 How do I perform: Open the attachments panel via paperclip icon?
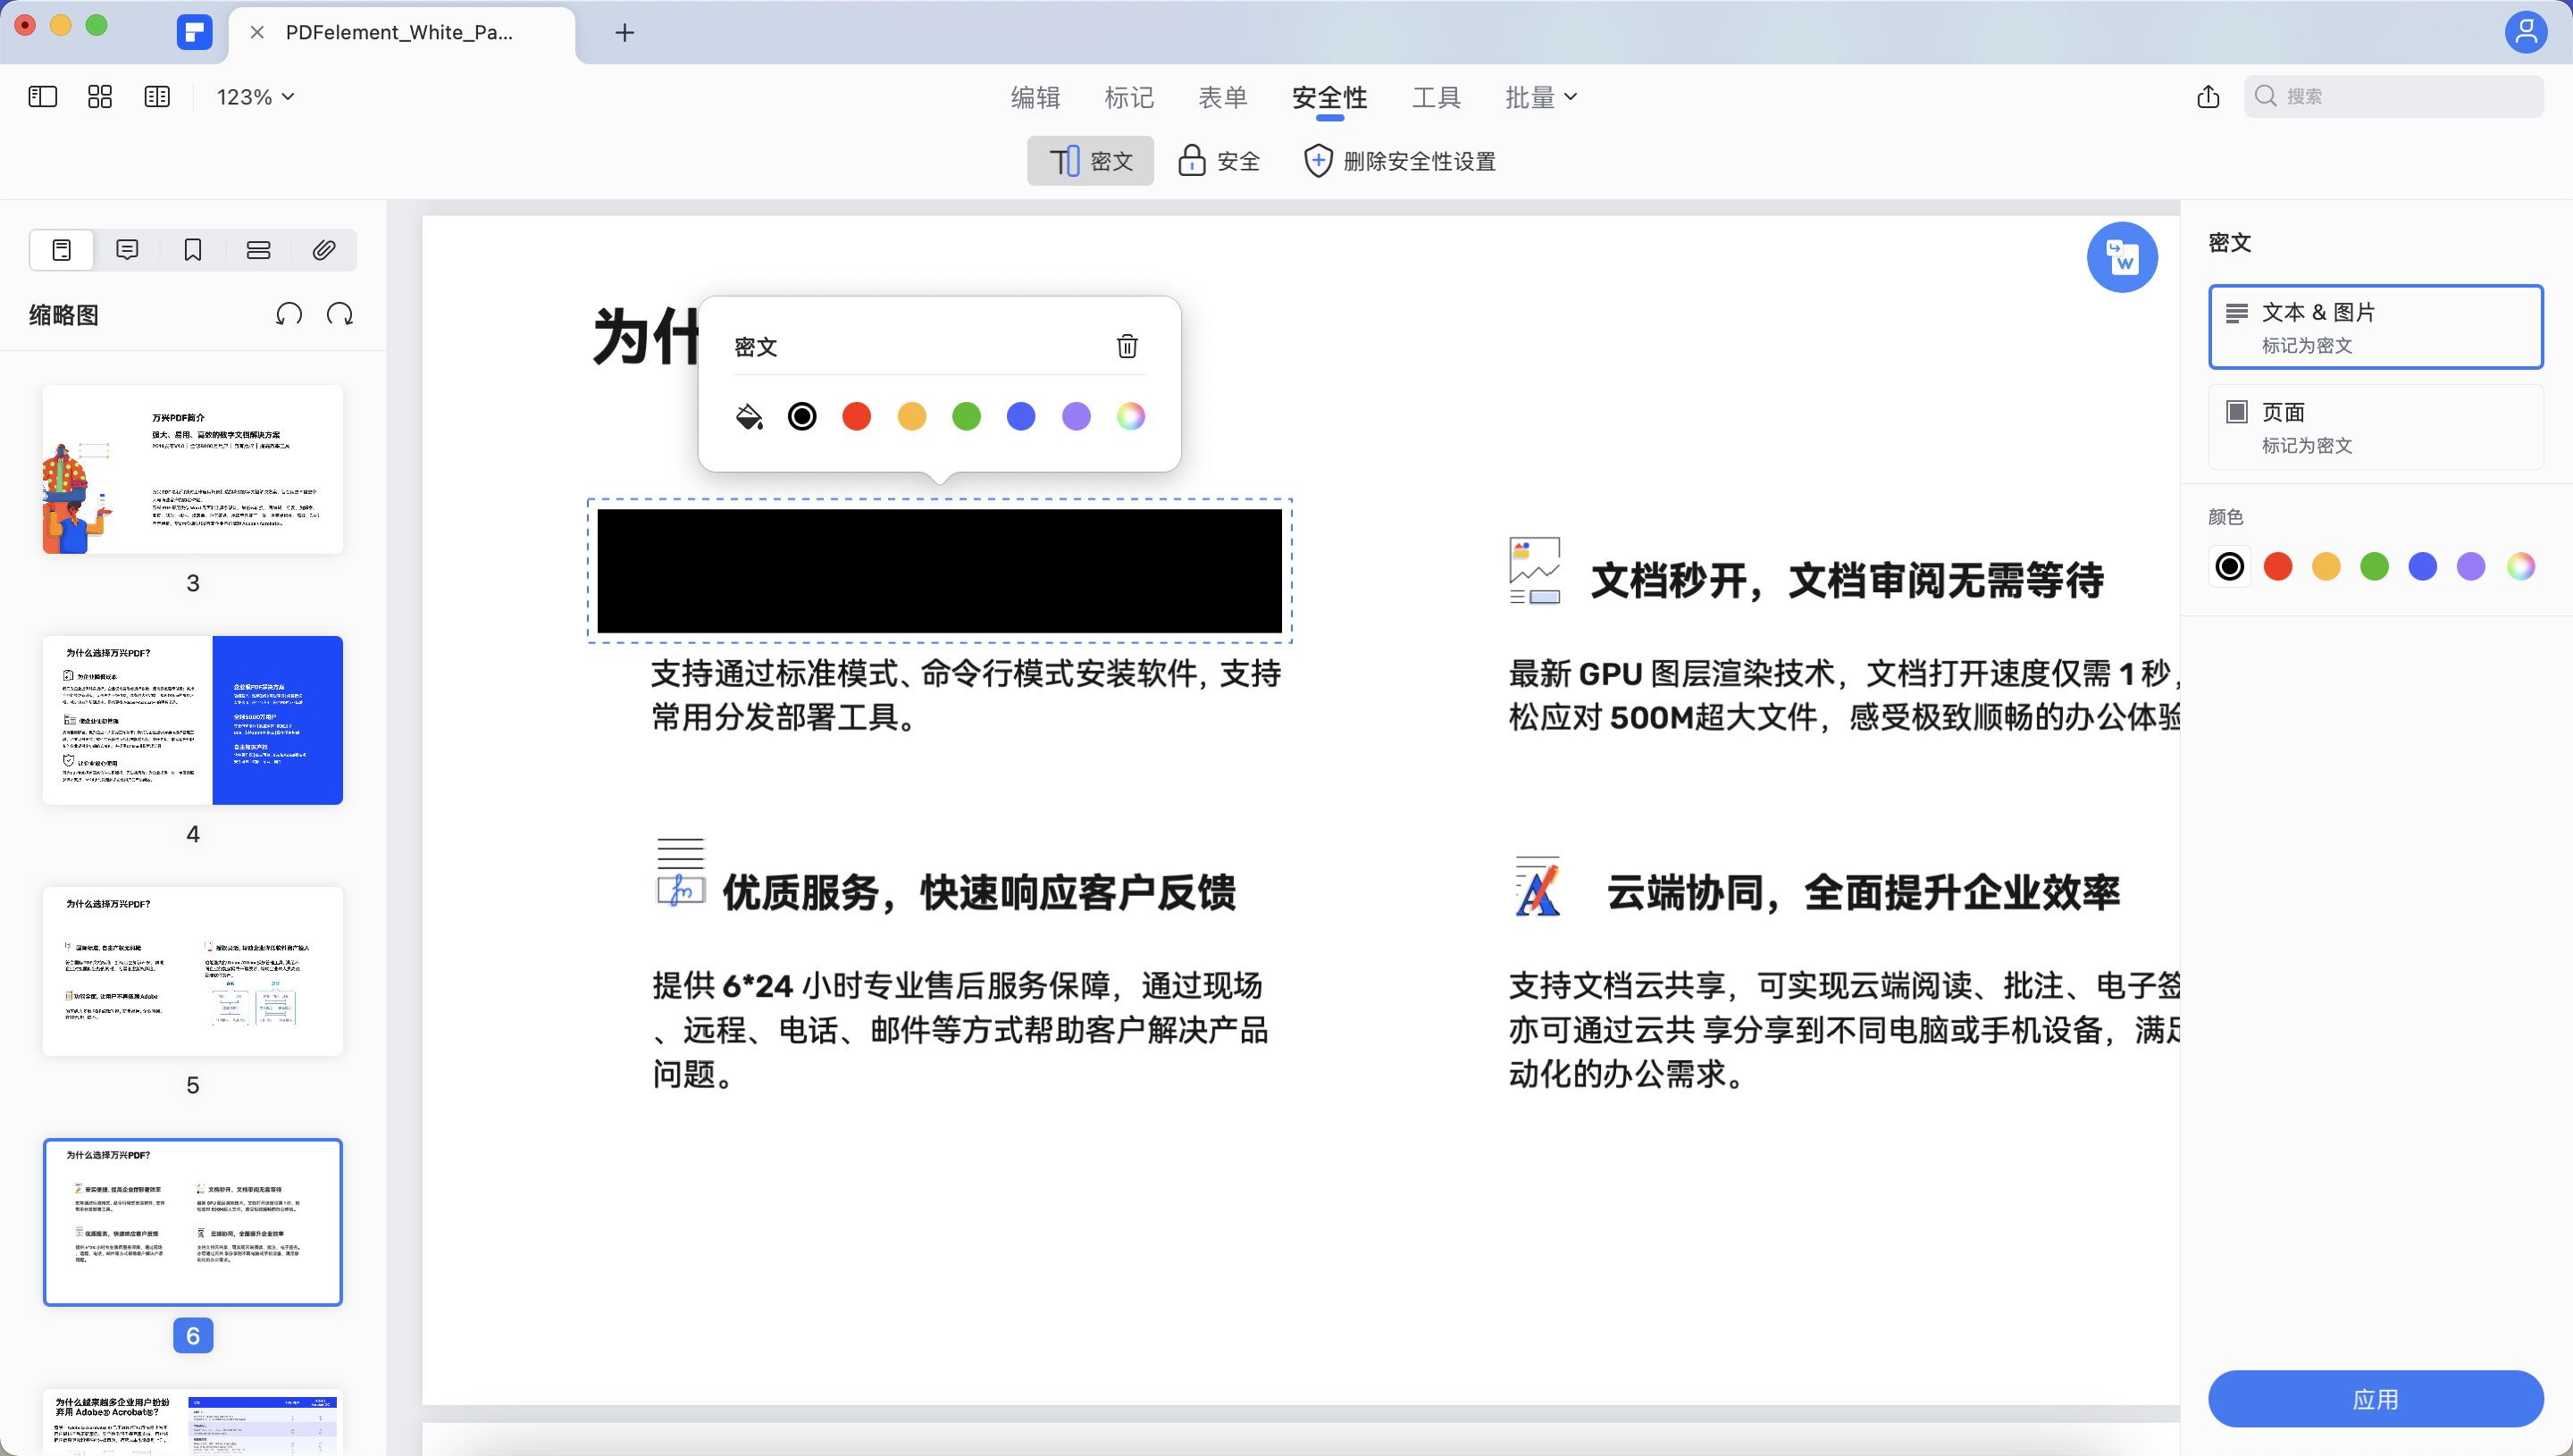point(323,249)
